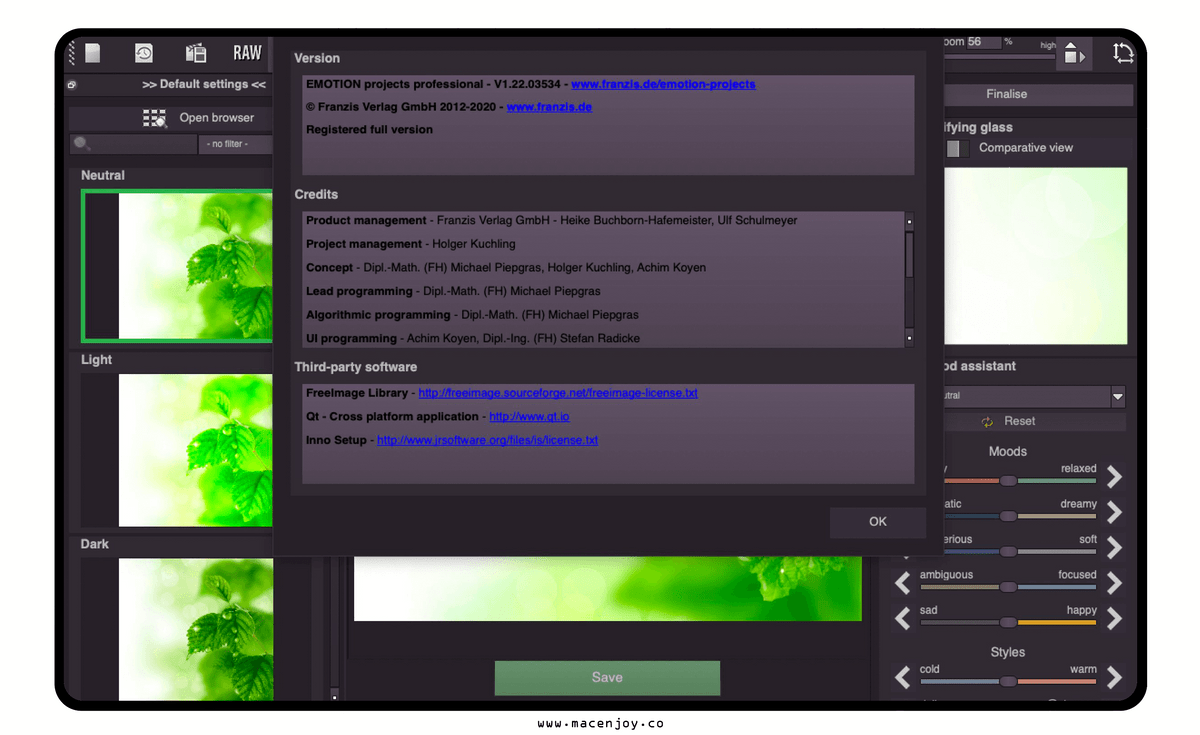Open the Inno Setup license link
Screen dimensions: 1200x735
pyautogui.click(x=487, y=441)
